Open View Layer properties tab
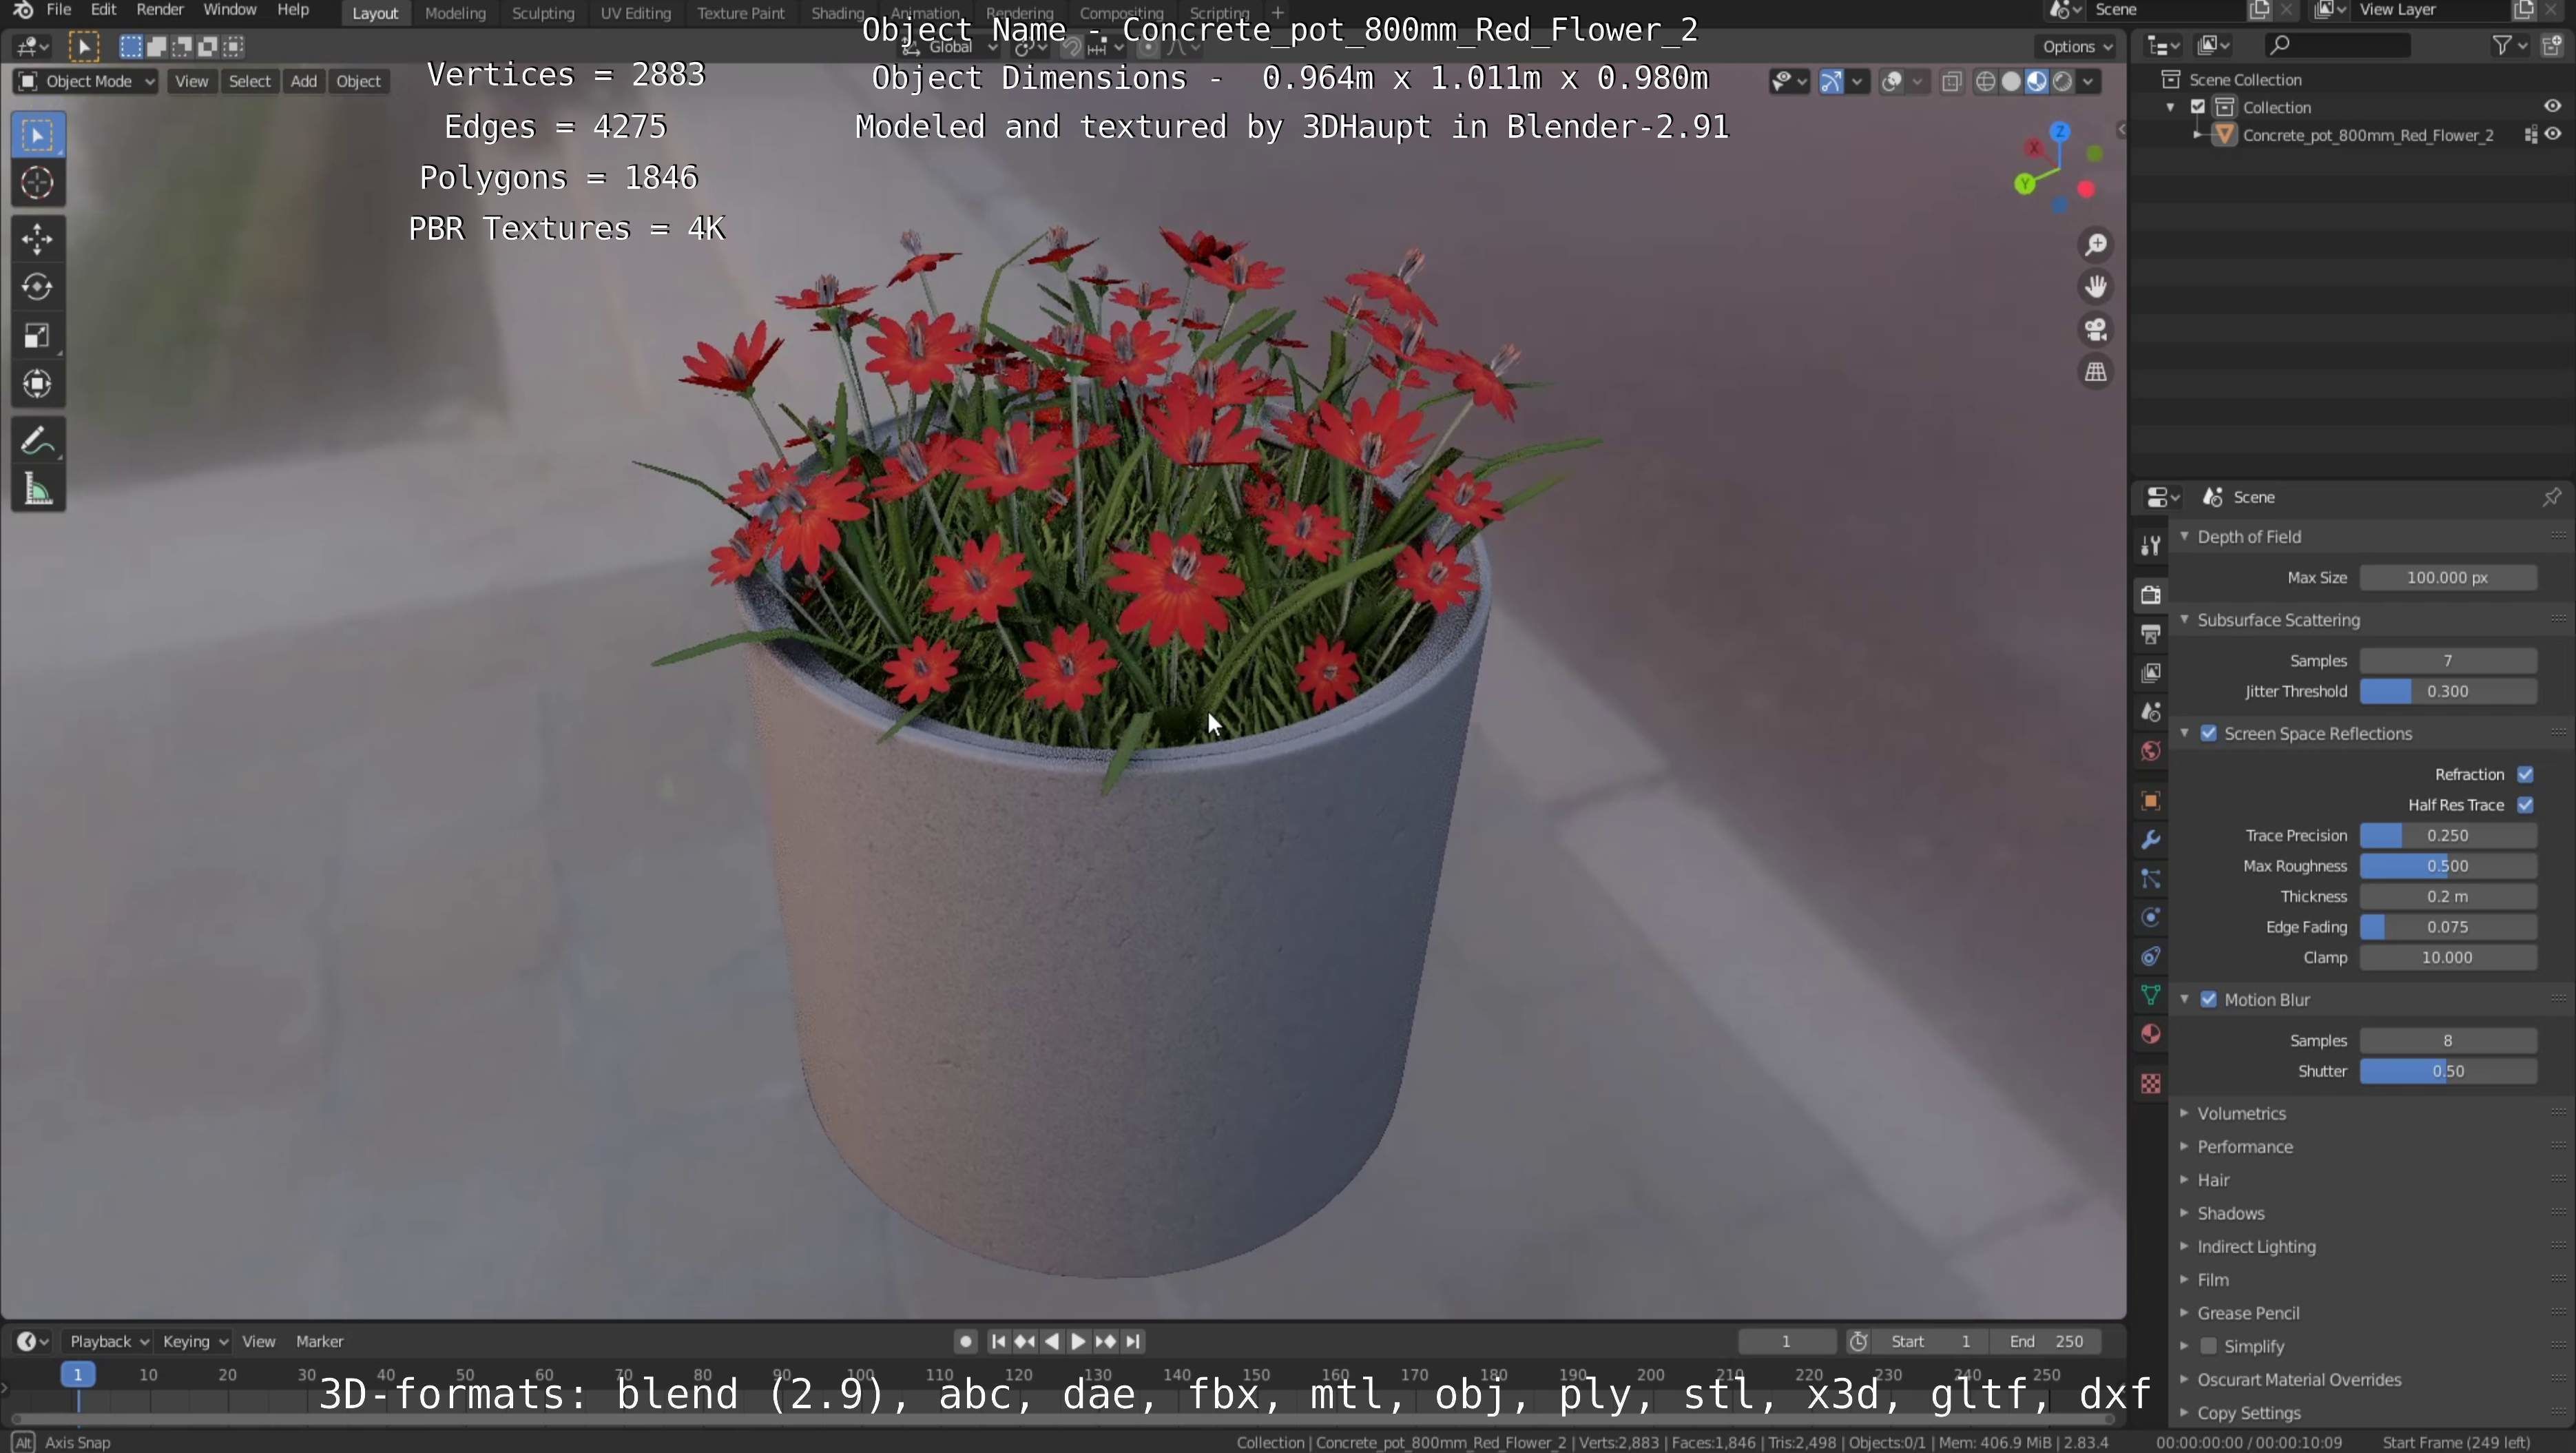Screen dimensions: 2576x1453 (x=2150, y=673)
